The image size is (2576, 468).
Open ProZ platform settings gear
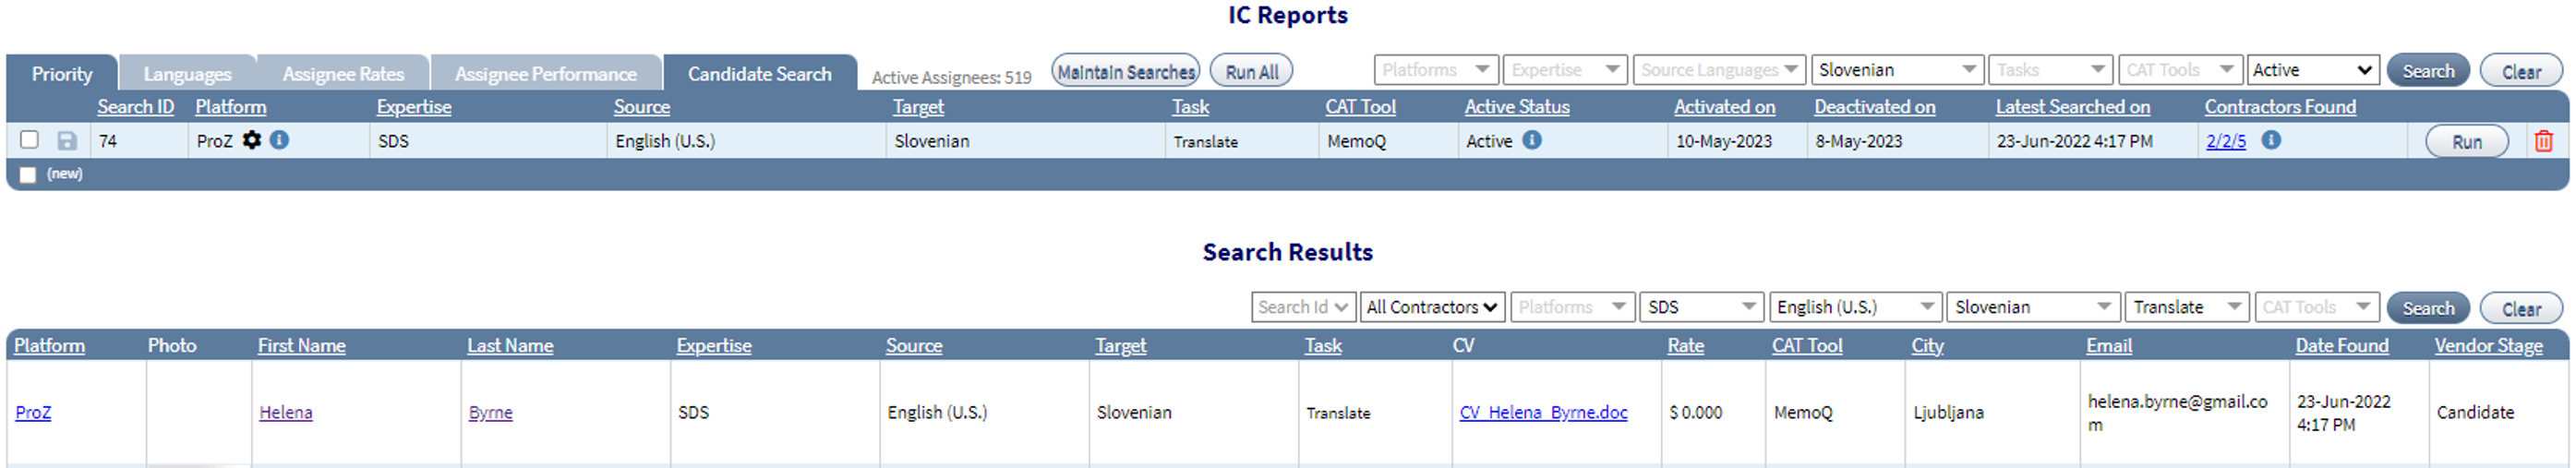coord(252,140)
